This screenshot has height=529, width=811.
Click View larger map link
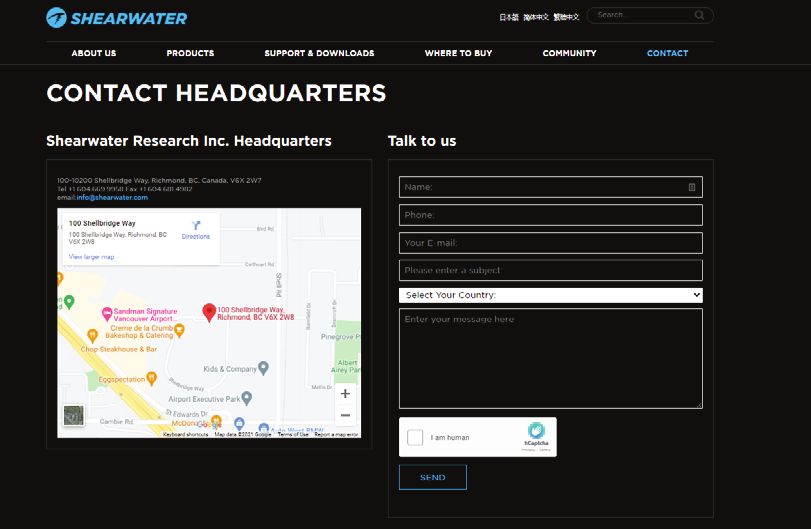tap(92, 256)
